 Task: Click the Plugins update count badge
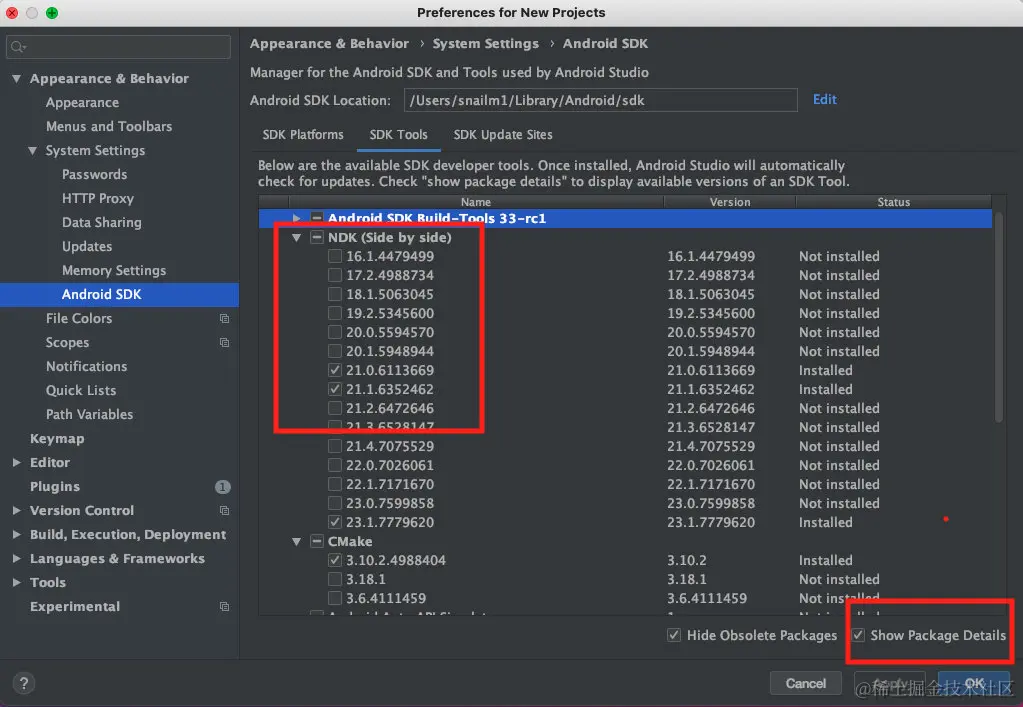coord(222,487)
